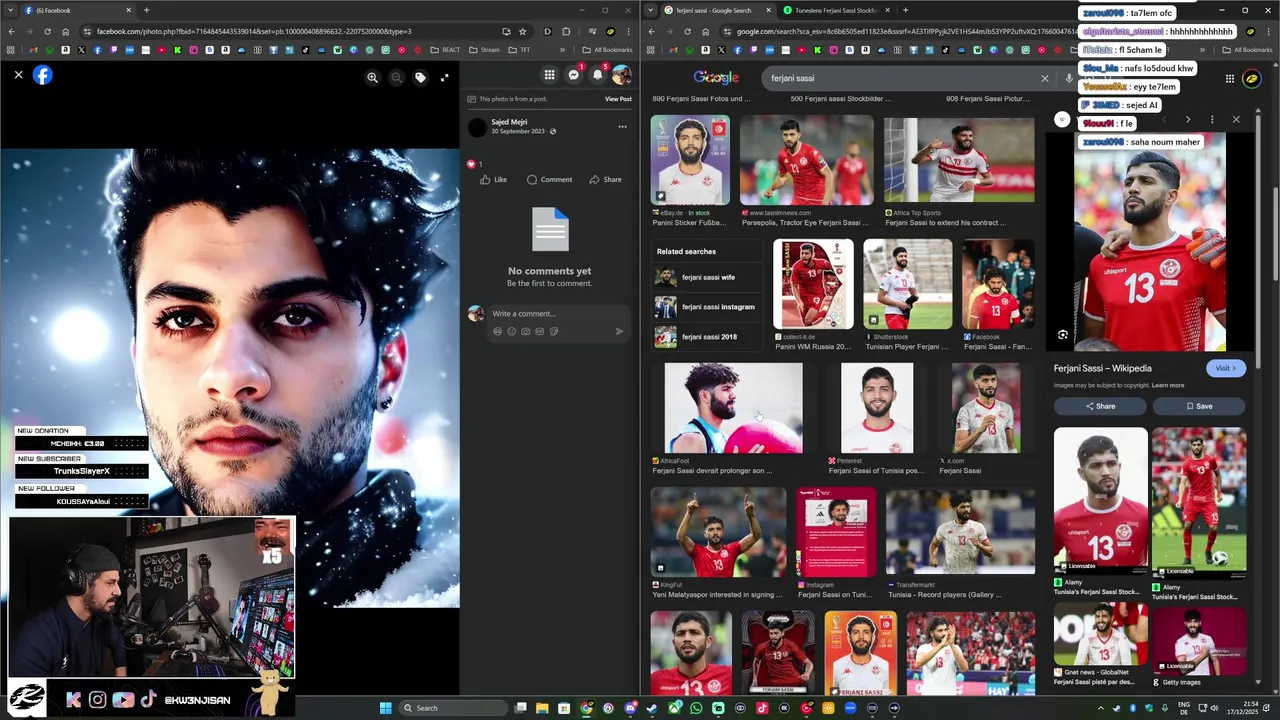Open the TFT bookmarks folder
The width and height of the screenshot is (1280, 720).
519,50
